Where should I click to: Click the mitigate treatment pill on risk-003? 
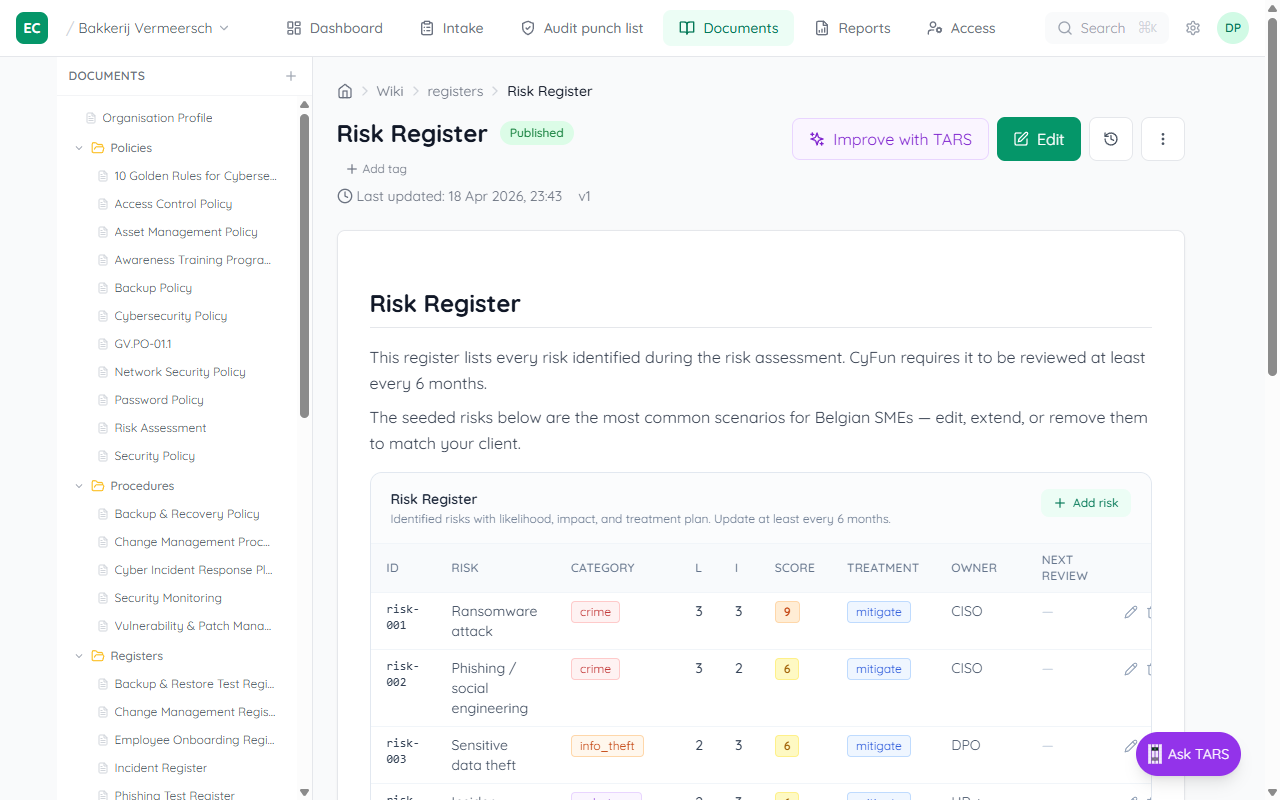[878, 745]
